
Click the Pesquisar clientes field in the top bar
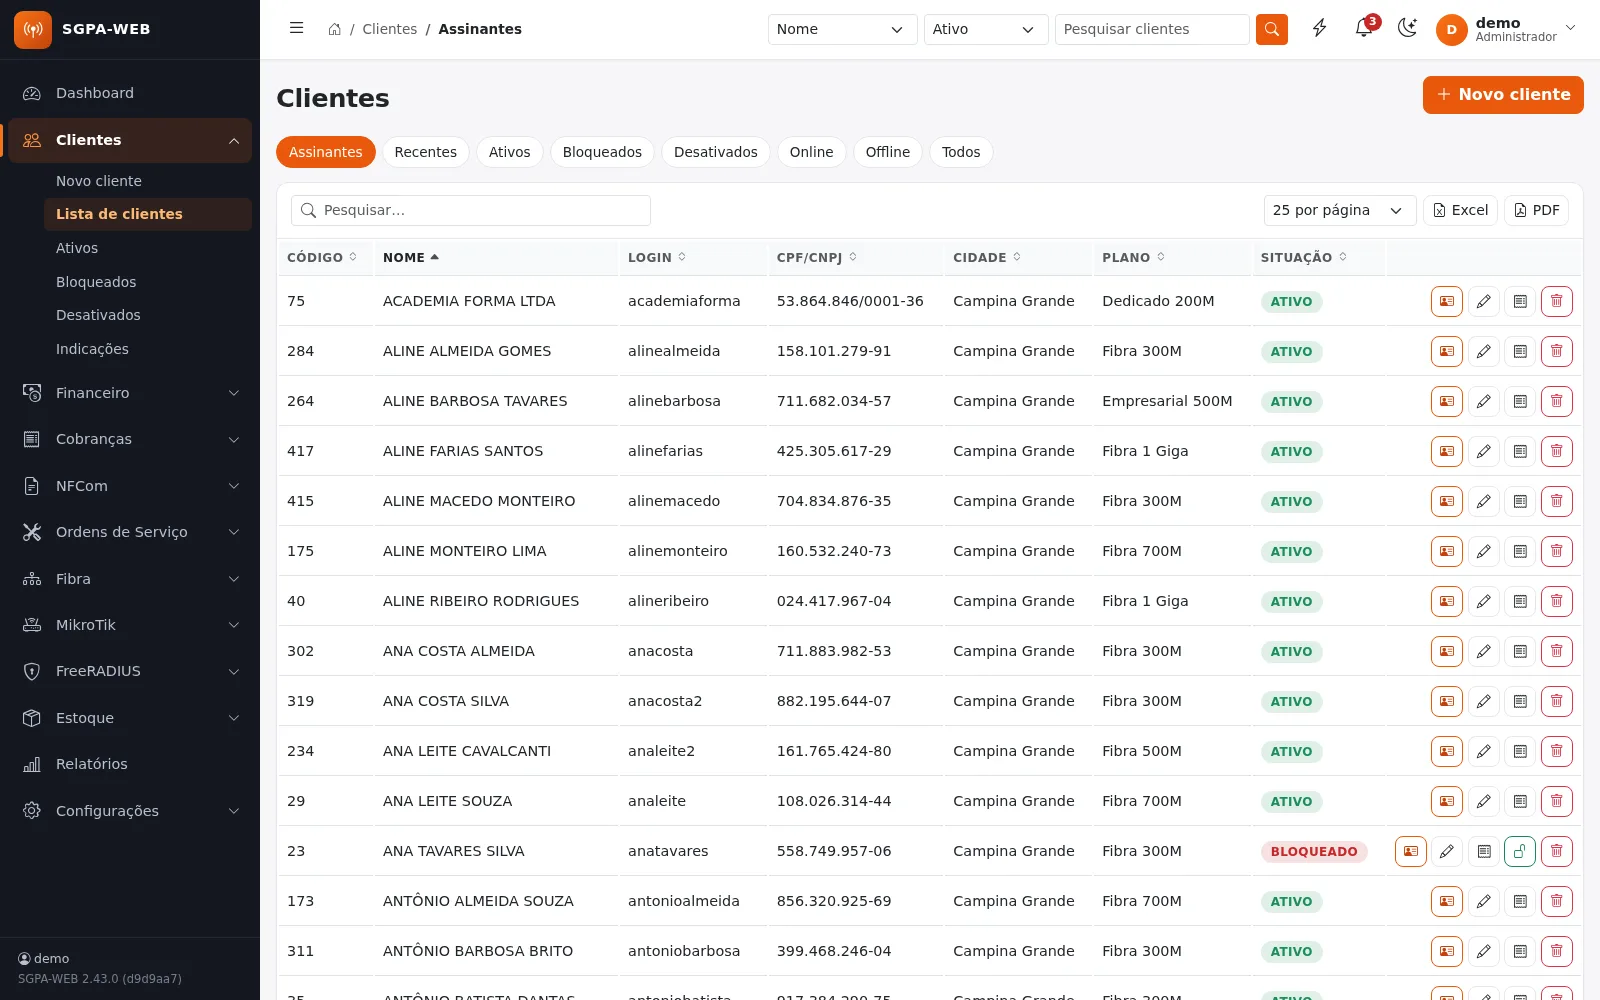click(1152, 29)
